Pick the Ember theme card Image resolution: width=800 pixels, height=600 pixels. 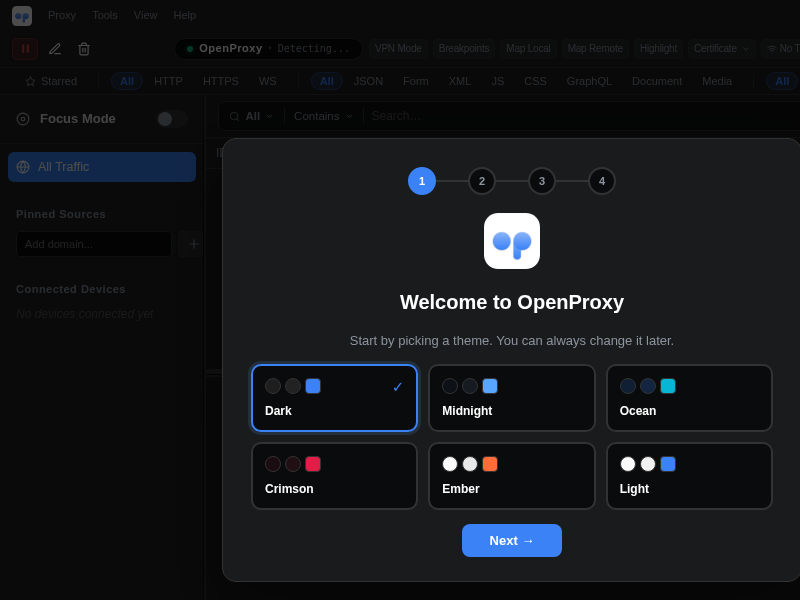coord(512,476)
